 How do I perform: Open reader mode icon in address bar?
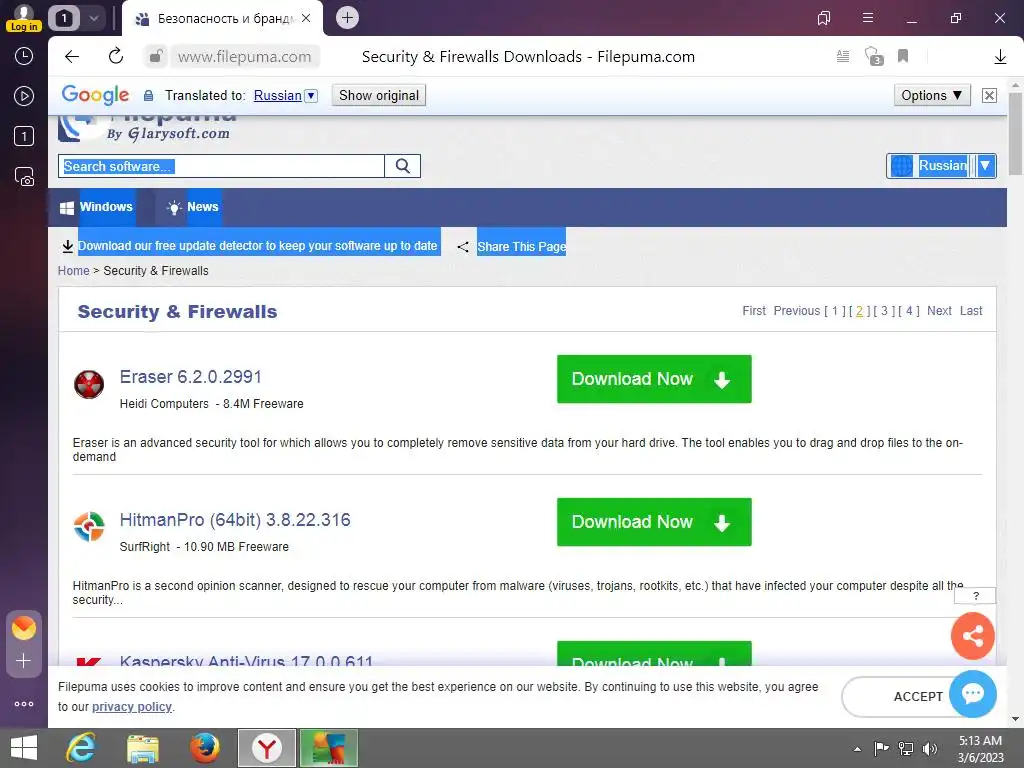tap(843, 56)
